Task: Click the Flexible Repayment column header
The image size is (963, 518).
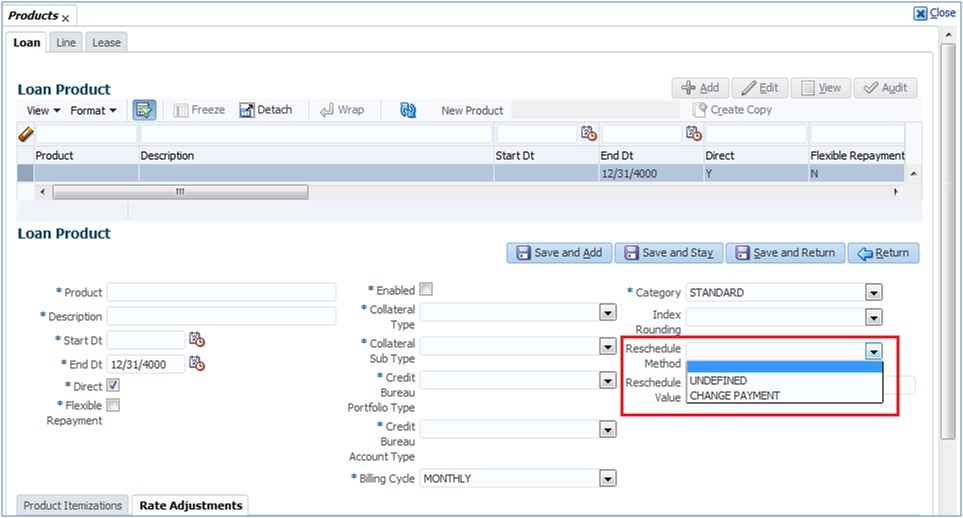Action: tap(857, 155)
